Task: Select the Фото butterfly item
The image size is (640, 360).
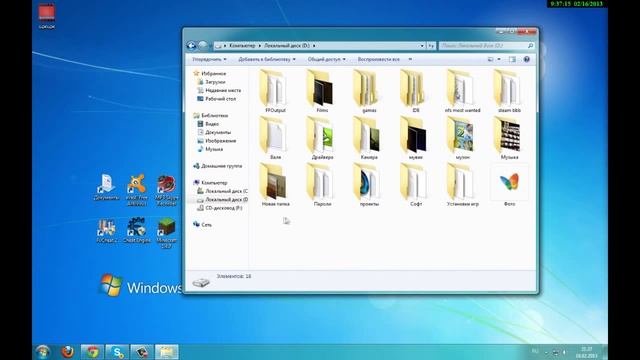Action: (509, 184)
